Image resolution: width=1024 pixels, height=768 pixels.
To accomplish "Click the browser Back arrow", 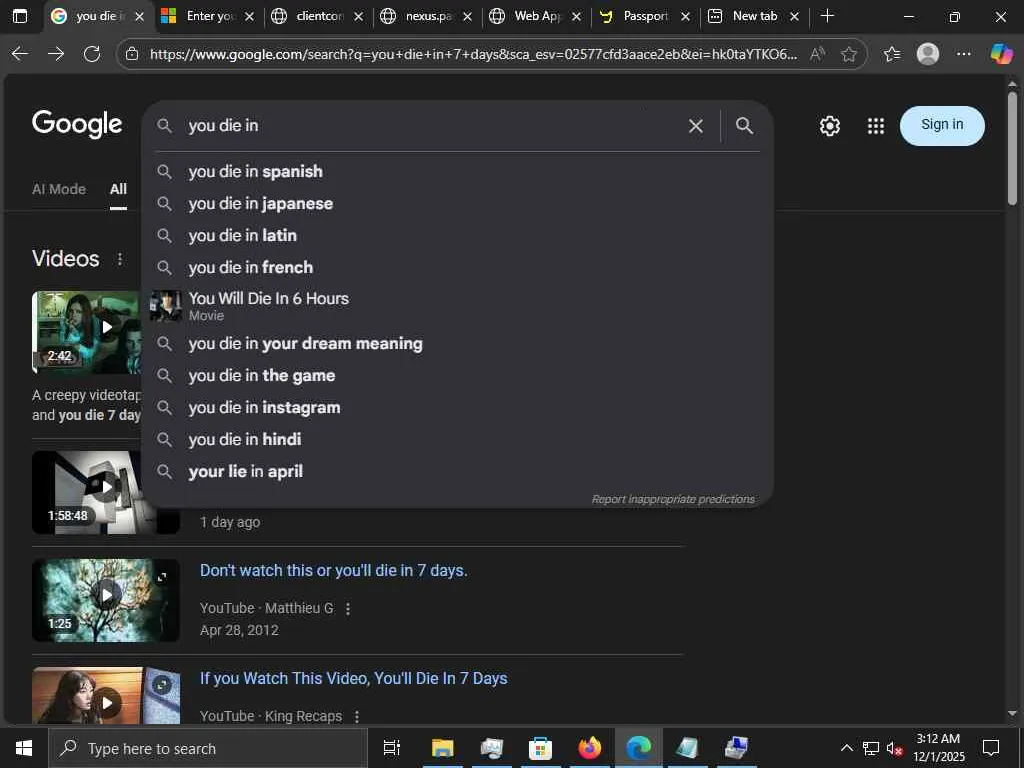I will [20, 54].
